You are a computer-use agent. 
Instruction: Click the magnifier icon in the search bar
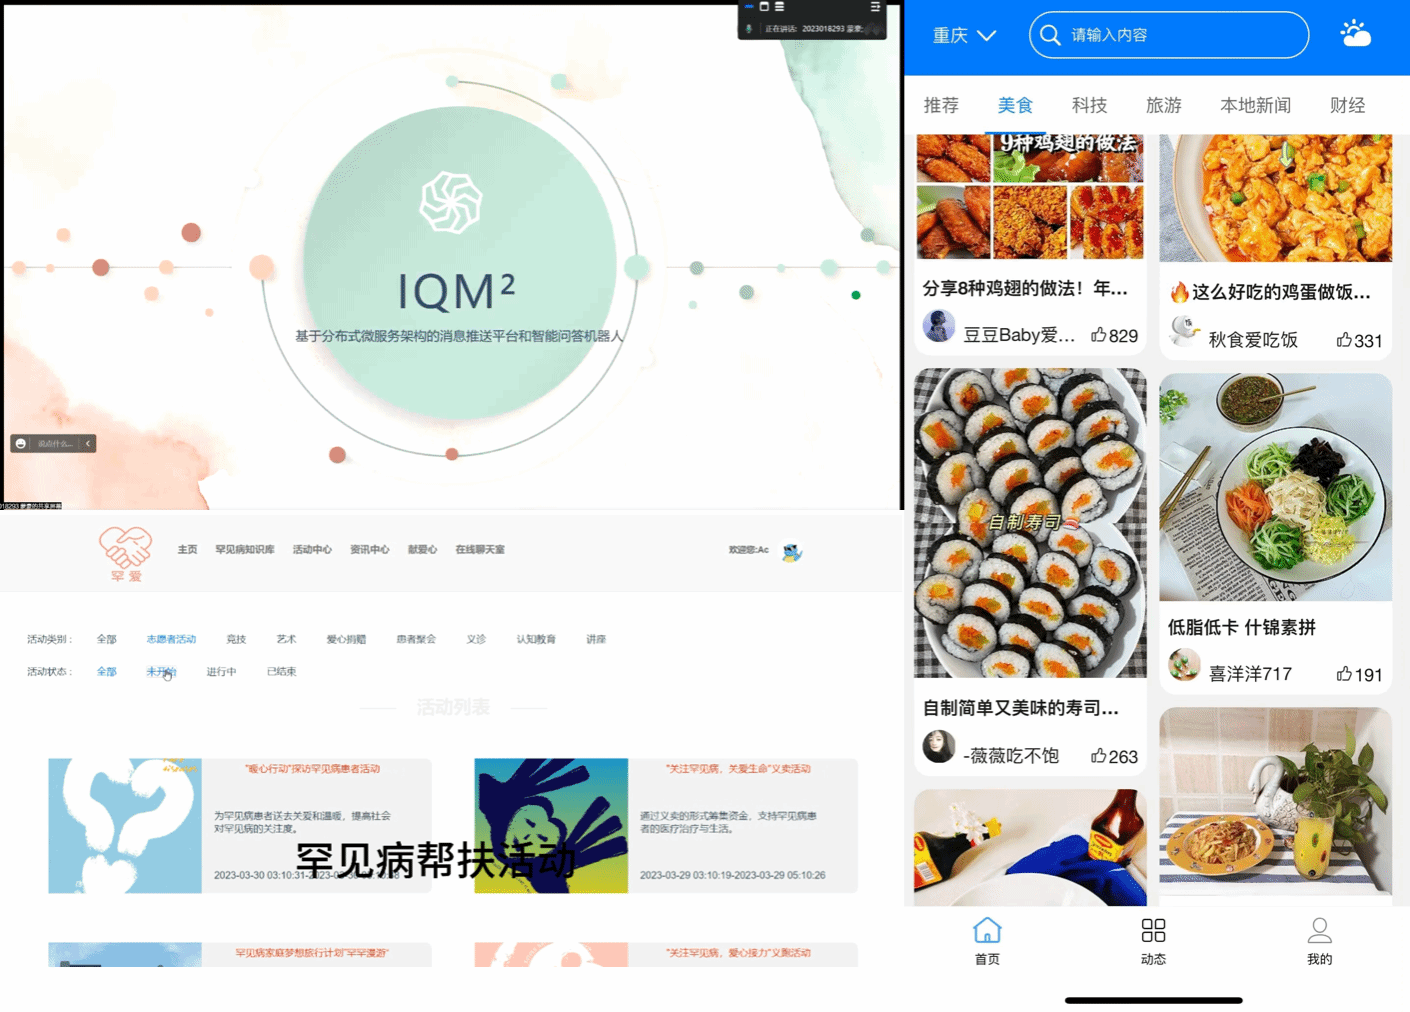point(1050,35)
